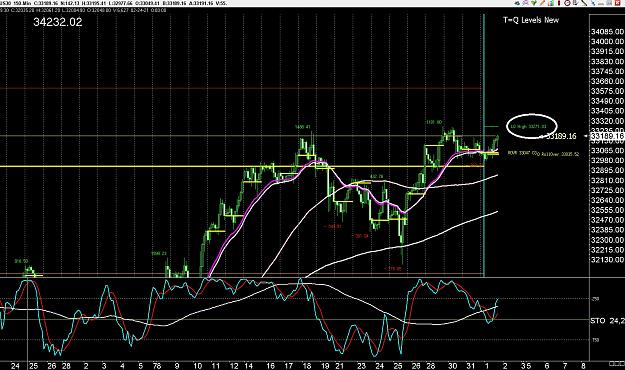Click the red clock circle toolbar icon
This screenshot has height=370, width=625.
tap(567, 3)
